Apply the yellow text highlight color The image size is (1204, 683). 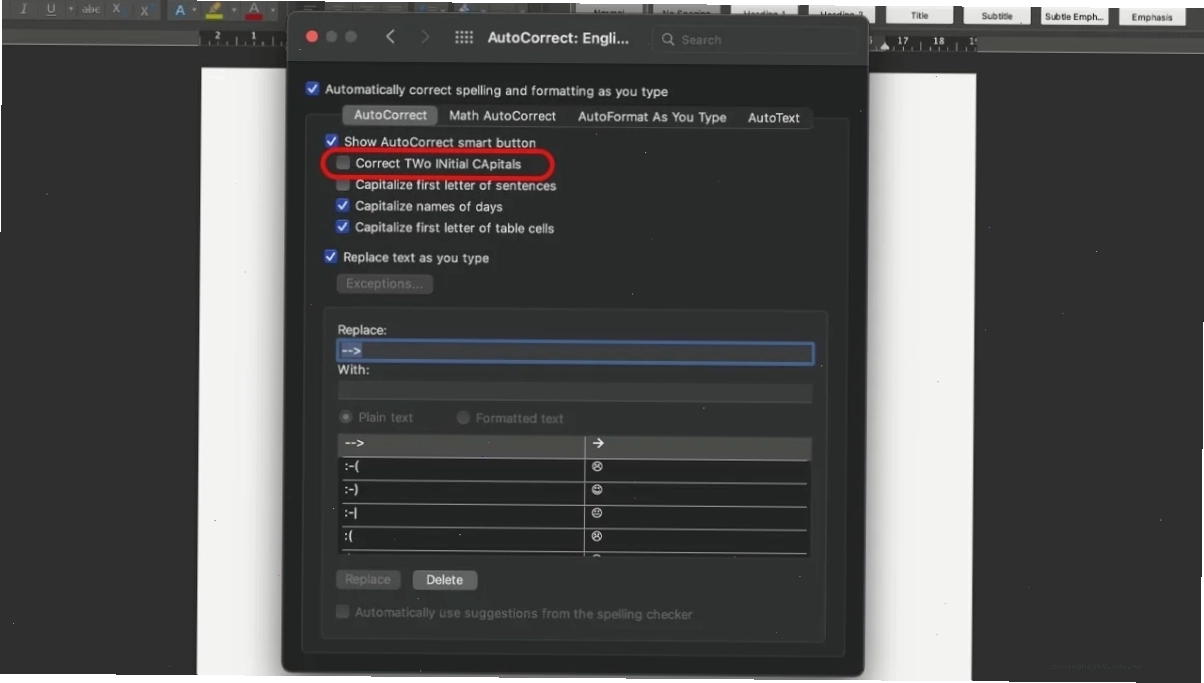[x=213, y=10]
